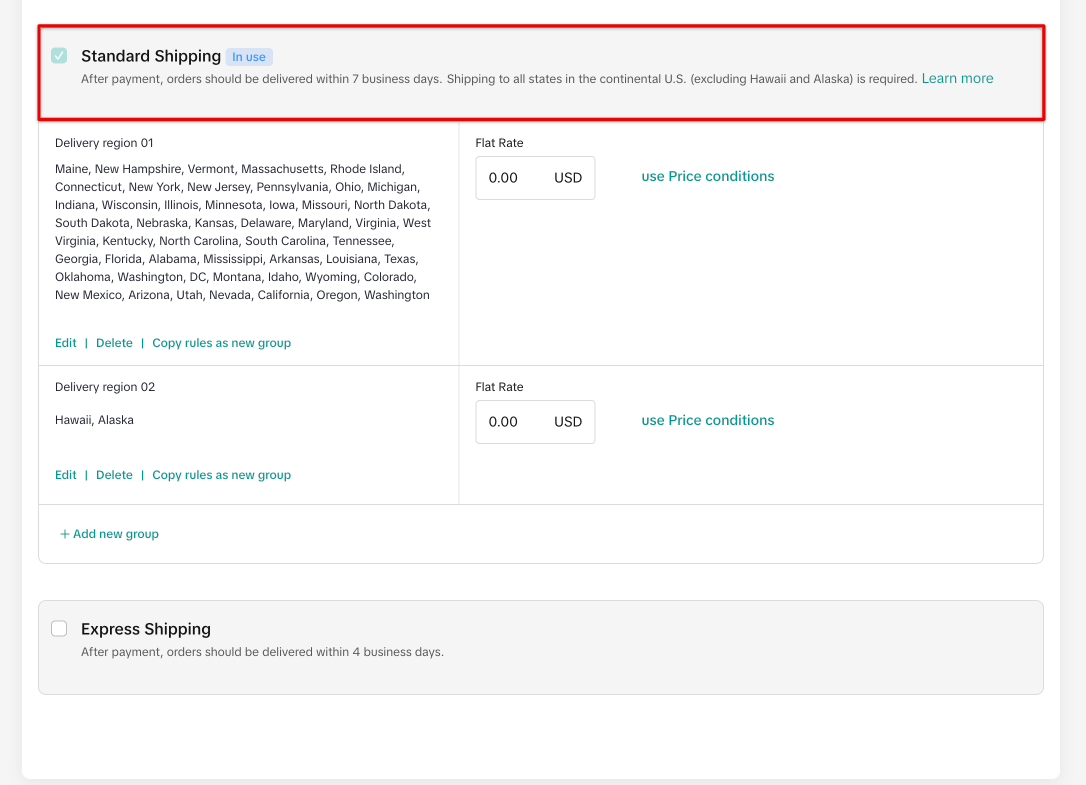Viewport: 1086px width, 785px height.
Task: Click the Standard Shipping heading
Action: tap(150, 56)
